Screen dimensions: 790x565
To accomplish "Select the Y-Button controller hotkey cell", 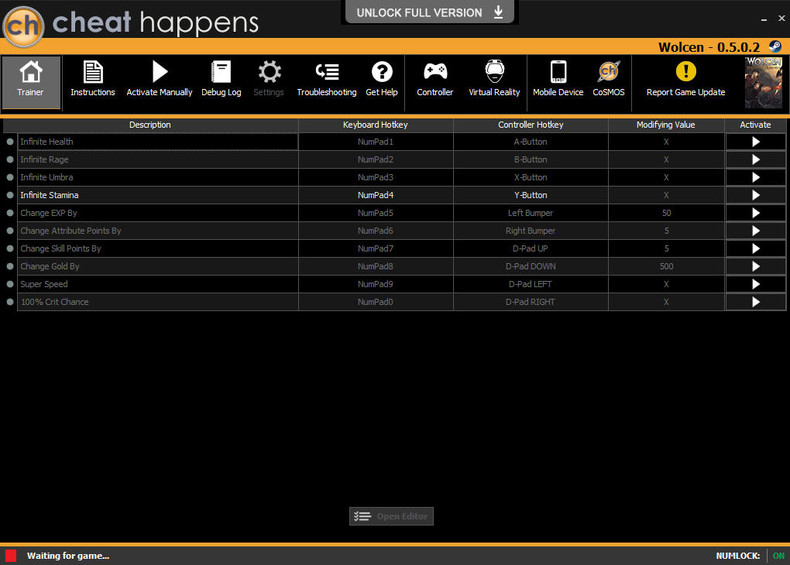I will [531, 195].
